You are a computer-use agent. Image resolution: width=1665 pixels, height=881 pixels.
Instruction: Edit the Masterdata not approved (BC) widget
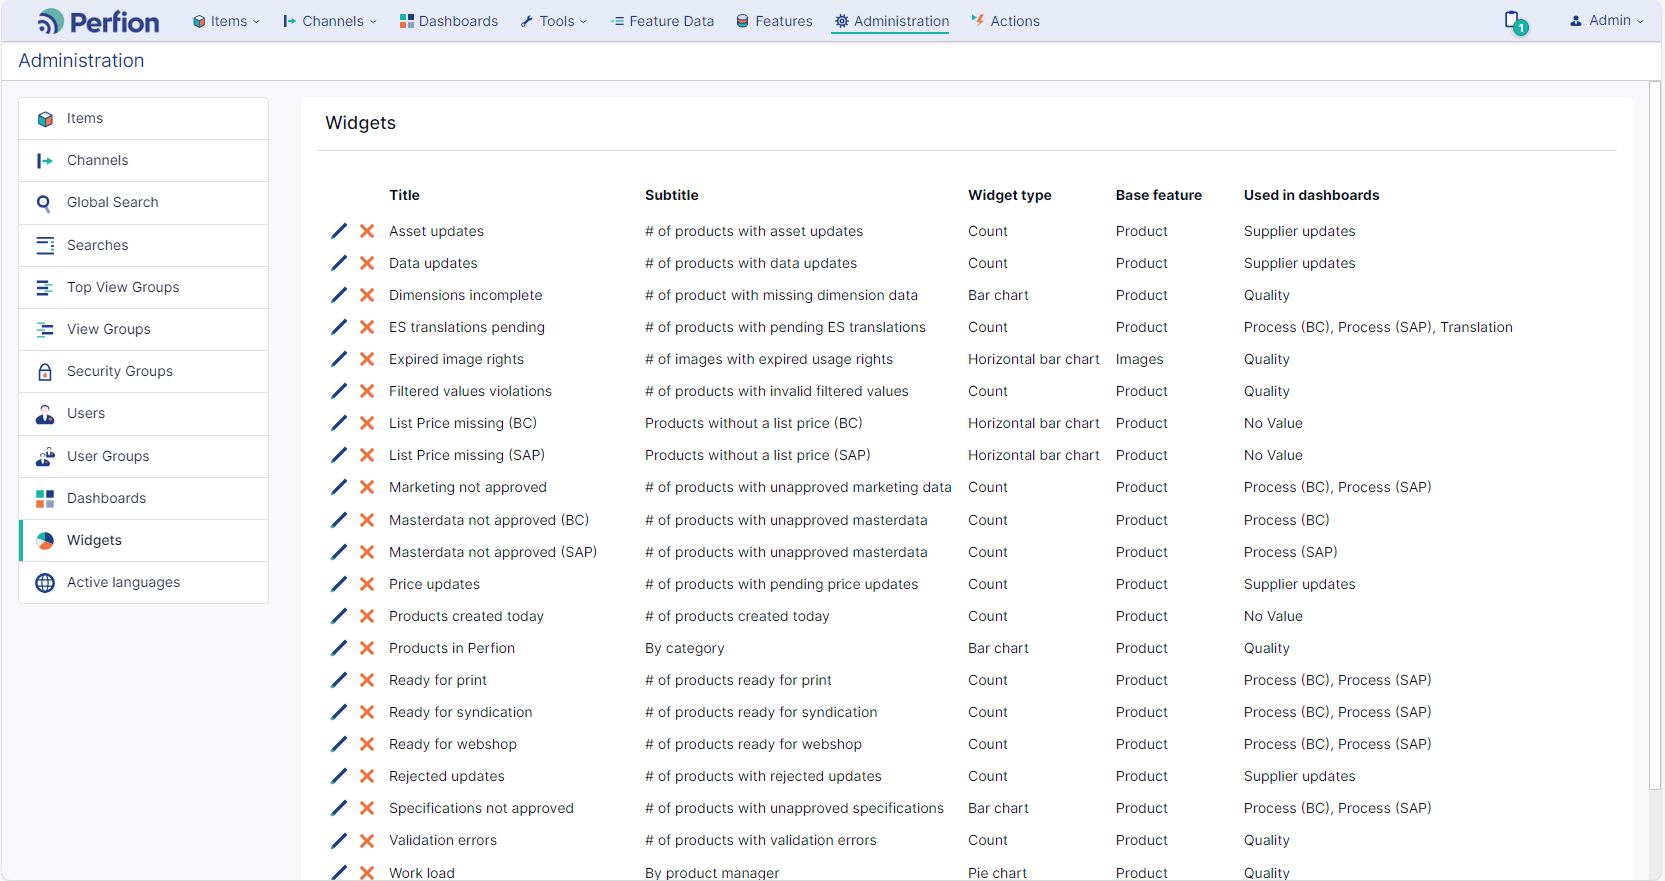tap(339, 520)
